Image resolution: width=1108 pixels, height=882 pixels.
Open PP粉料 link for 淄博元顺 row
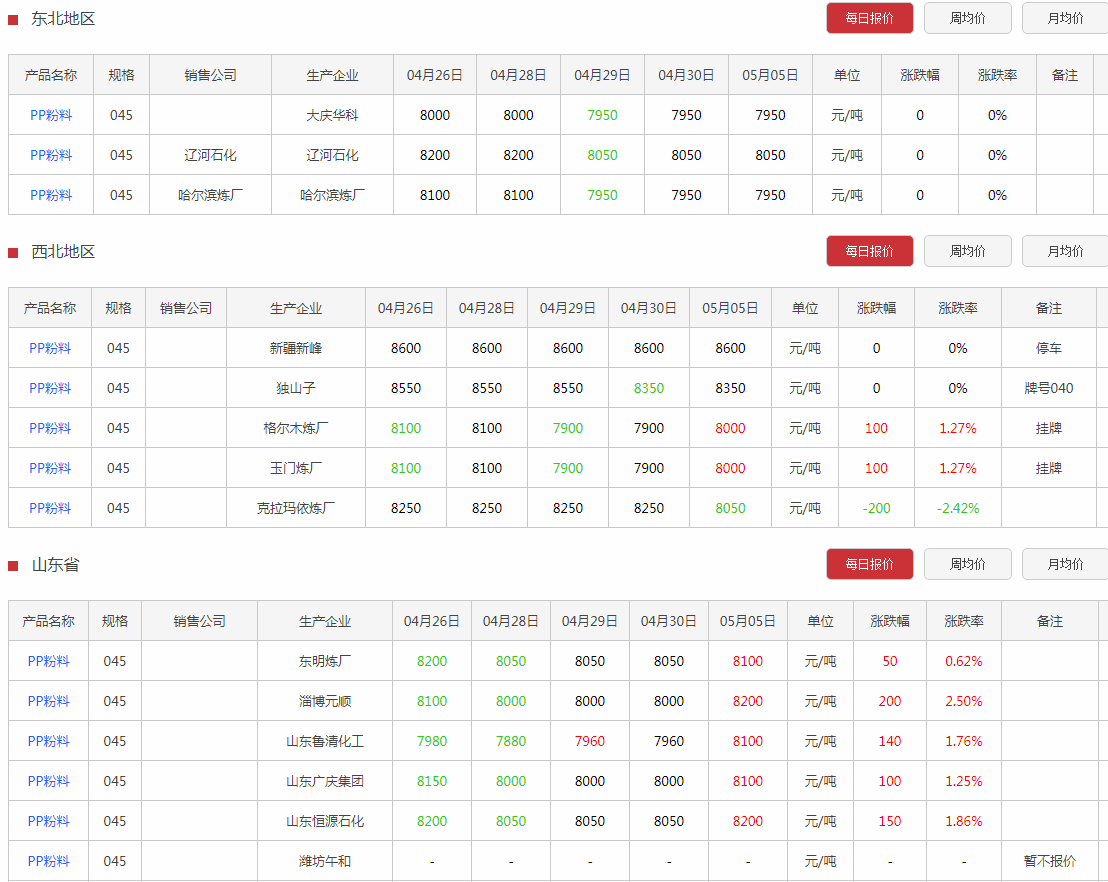tap(48, 701)
